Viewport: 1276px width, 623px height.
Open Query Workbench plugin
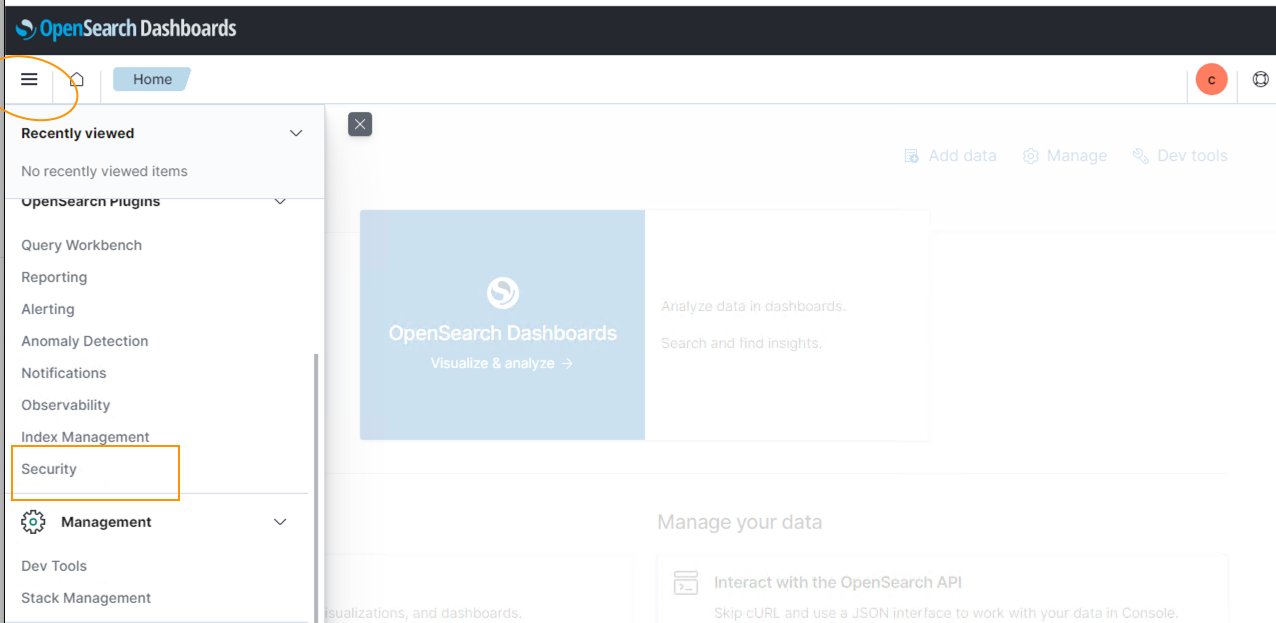[81, 245]
